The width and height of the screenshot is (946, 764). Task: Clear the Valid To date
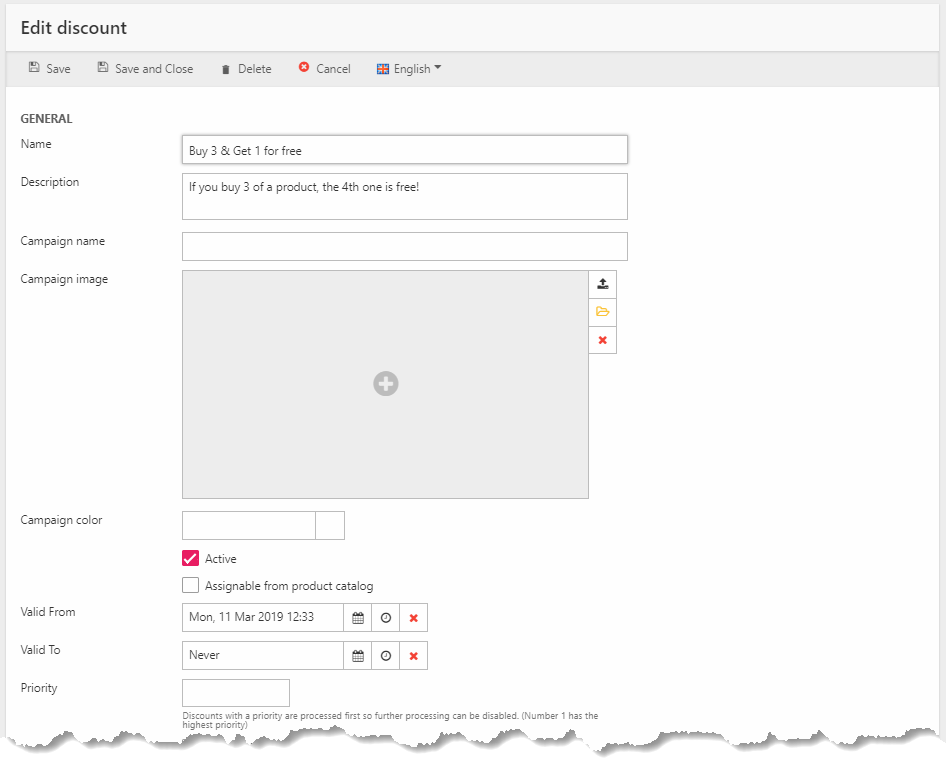(413, 656)
